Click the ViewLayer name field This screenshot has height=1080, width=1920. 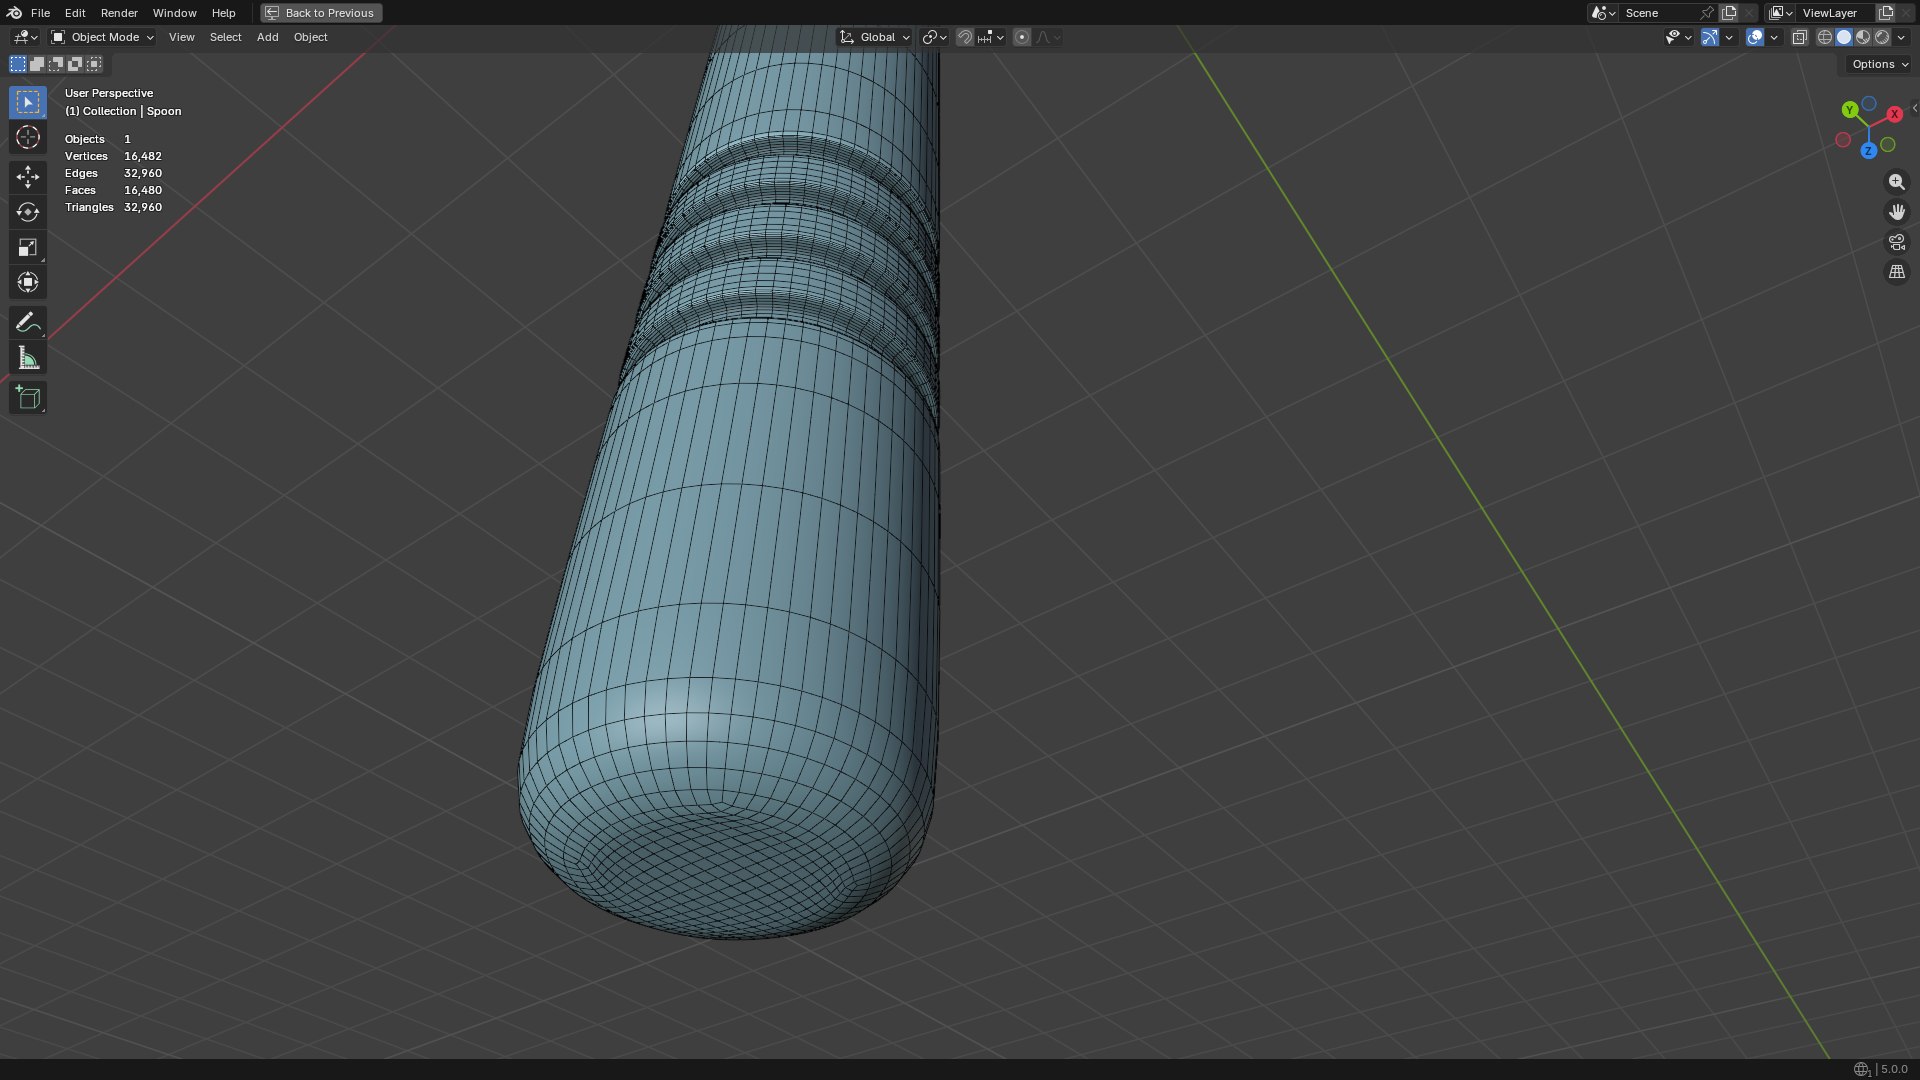tap(1836, 13)
